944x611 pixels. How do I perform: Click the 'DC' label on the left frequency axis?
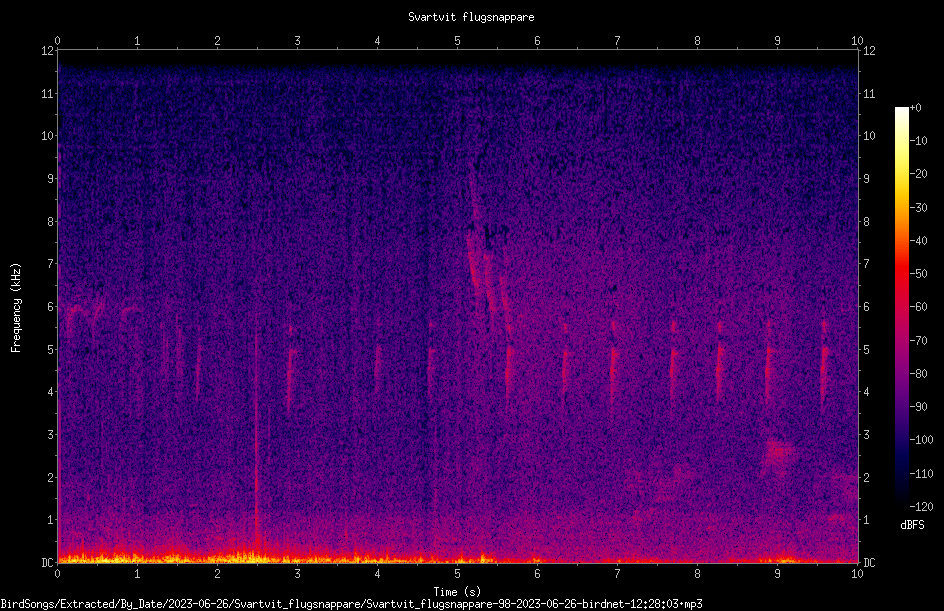(47, 563)
